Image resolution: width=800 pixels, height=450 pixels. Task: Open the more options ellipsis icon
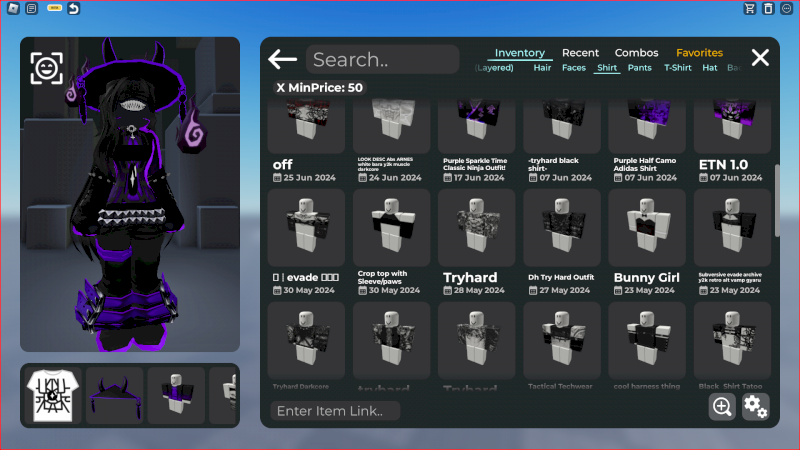click(x=787, y=8)
